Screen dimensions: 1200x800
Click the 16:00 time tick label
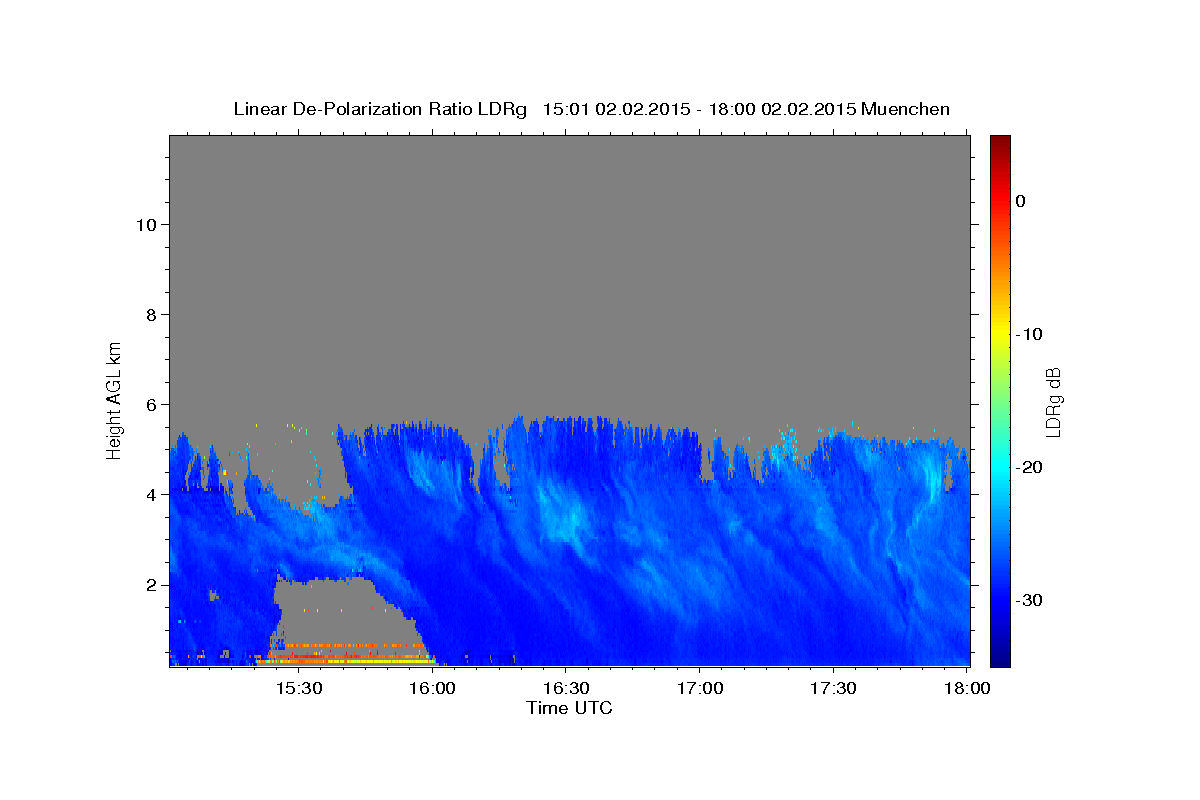click(x=432, y=688)
